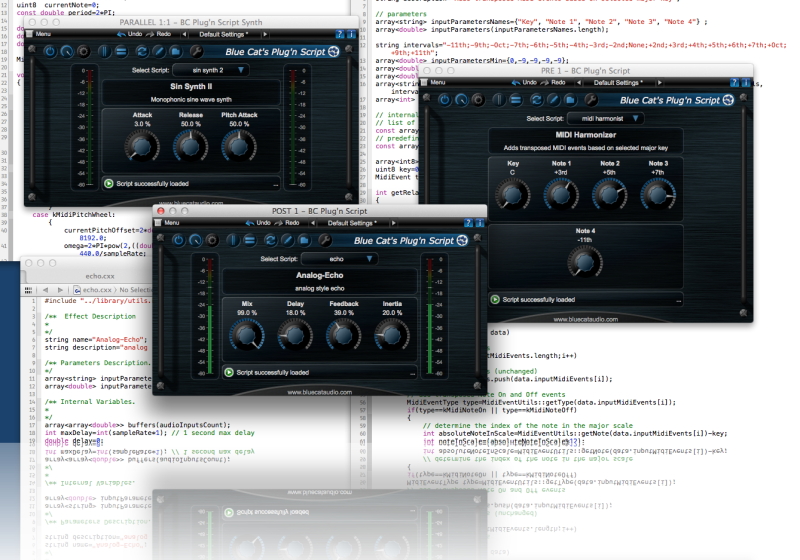
Task: Open the echo Select Script dropdown
Action: tap(339, 259)
